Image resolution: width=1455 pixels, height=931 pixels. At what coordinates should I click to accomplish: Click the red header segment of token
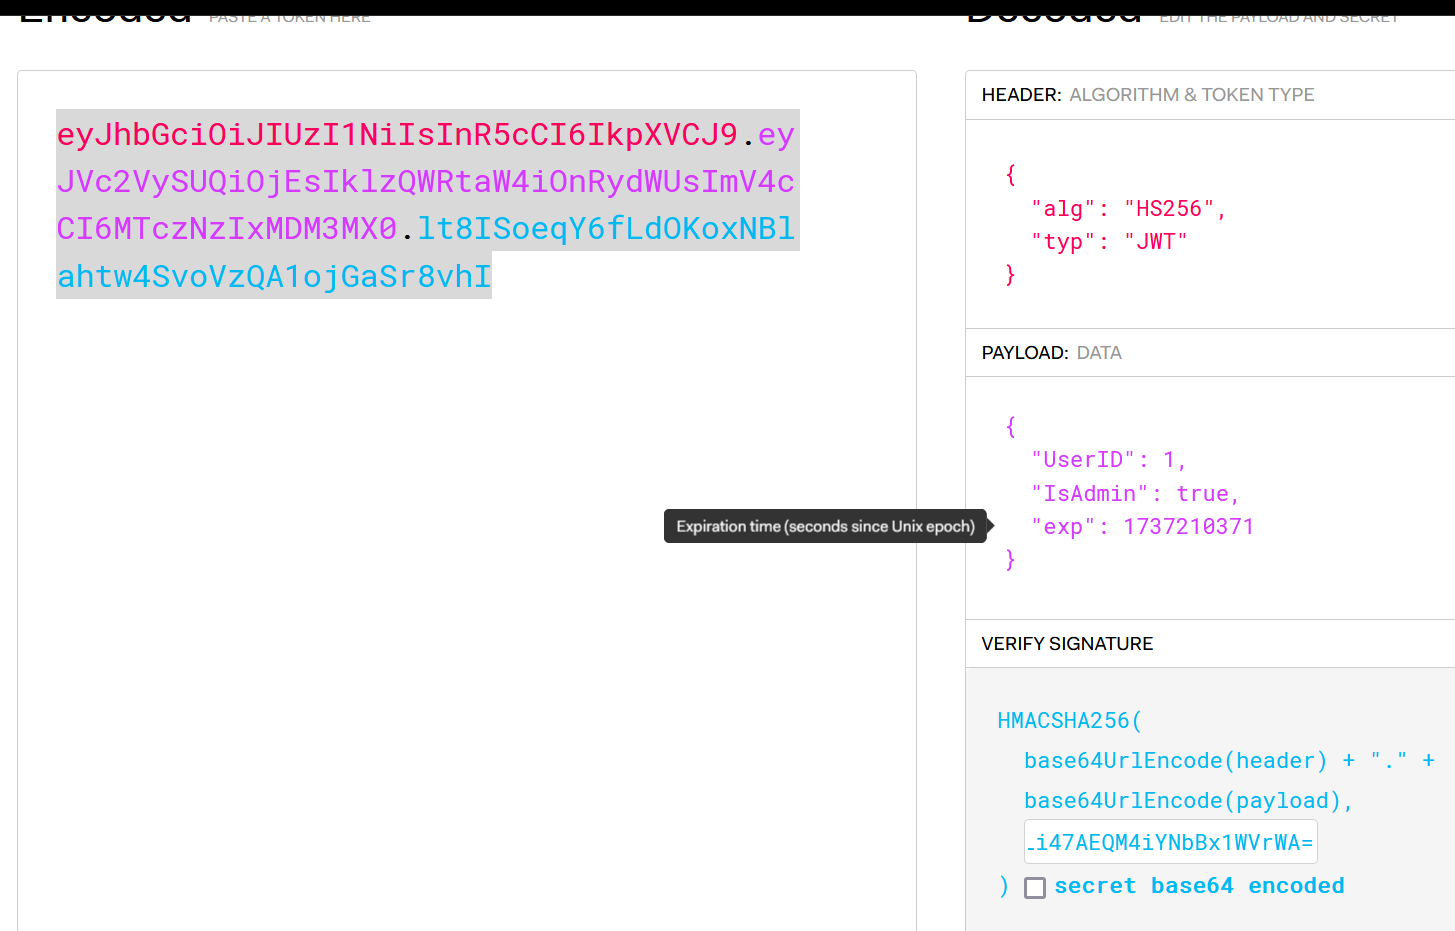tap(397, 134)
